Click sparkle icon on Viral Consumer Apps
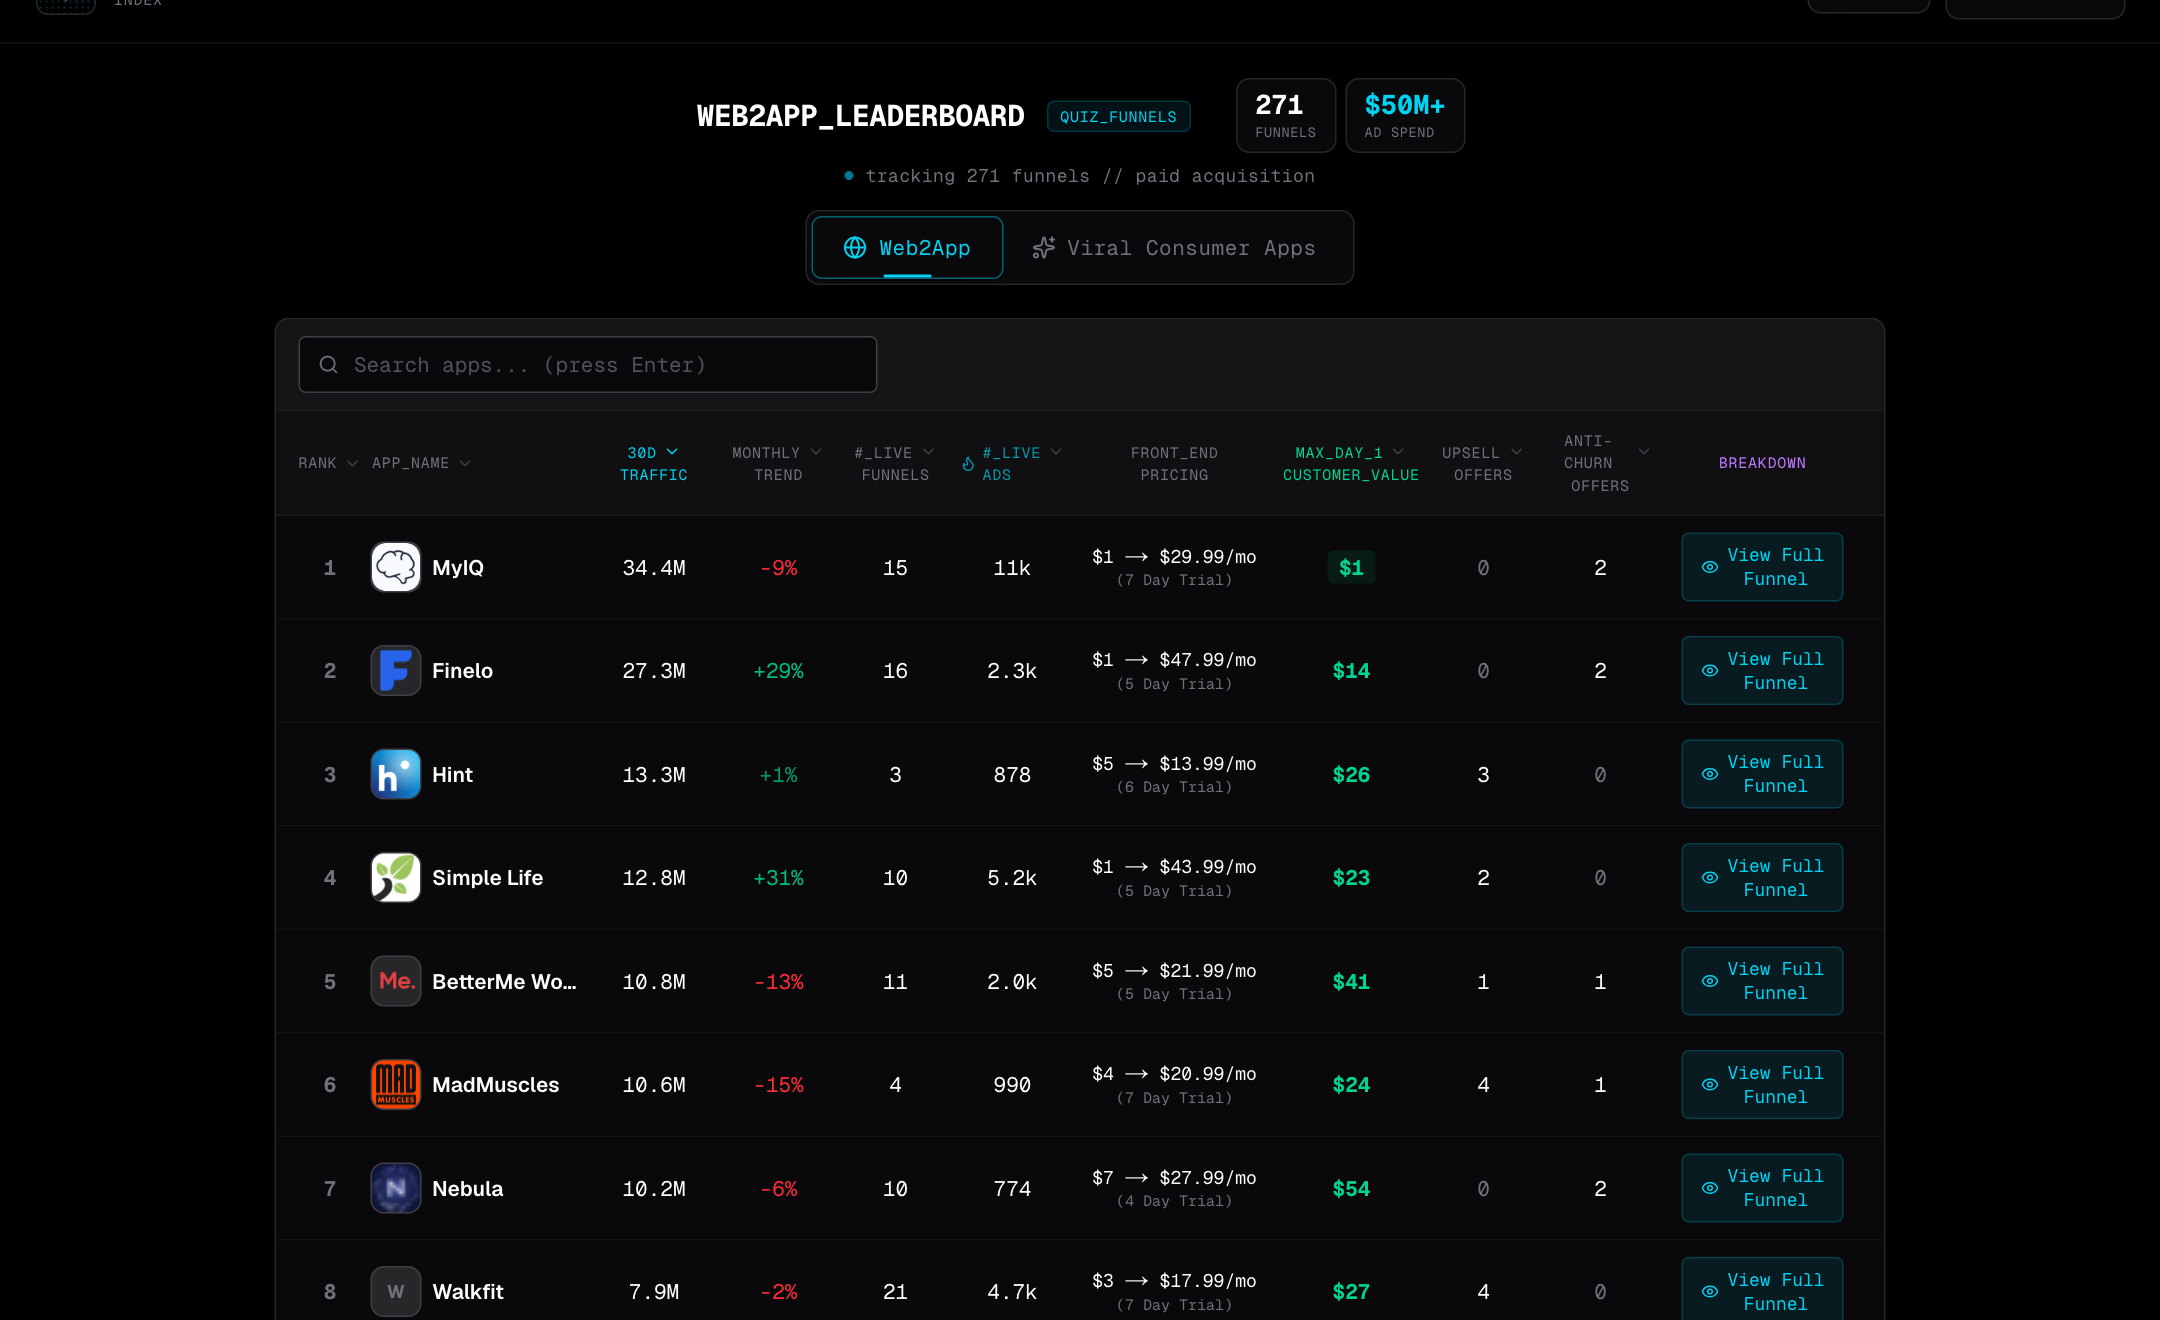Screen dimensions: 2160x1320 click(x=1044, y=248)
